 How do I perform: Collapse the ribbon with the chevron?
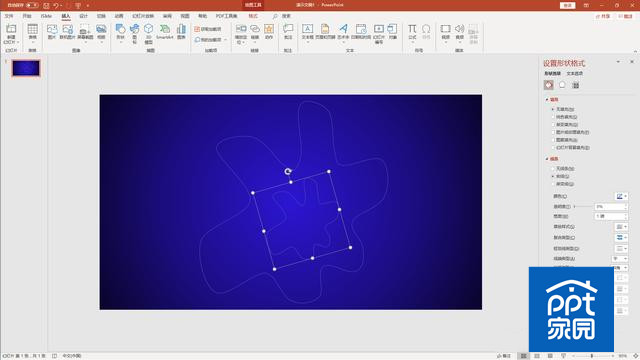pos(635,51)
